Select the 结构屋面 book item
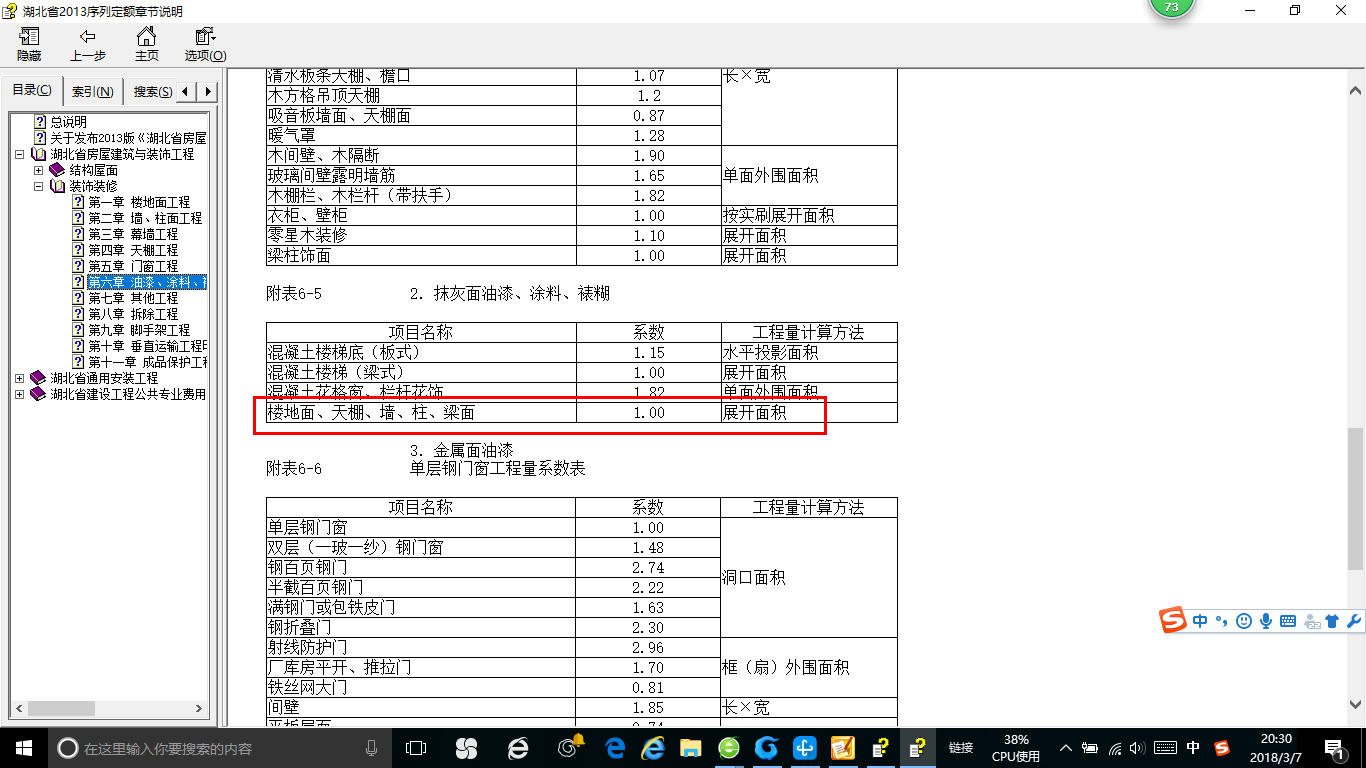This screenshot has height=768, width=1366. [93, 170]
